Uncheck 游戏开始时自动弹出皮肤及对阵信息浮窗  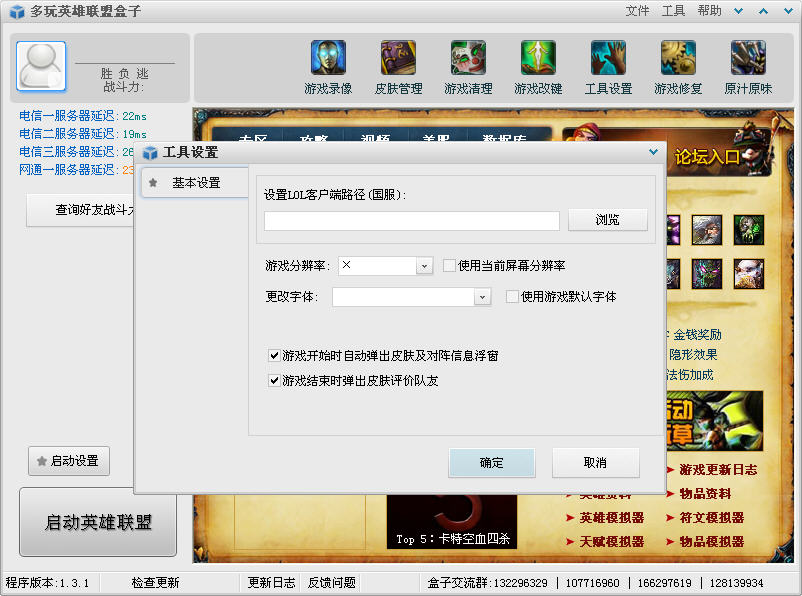tap(274, 356)
